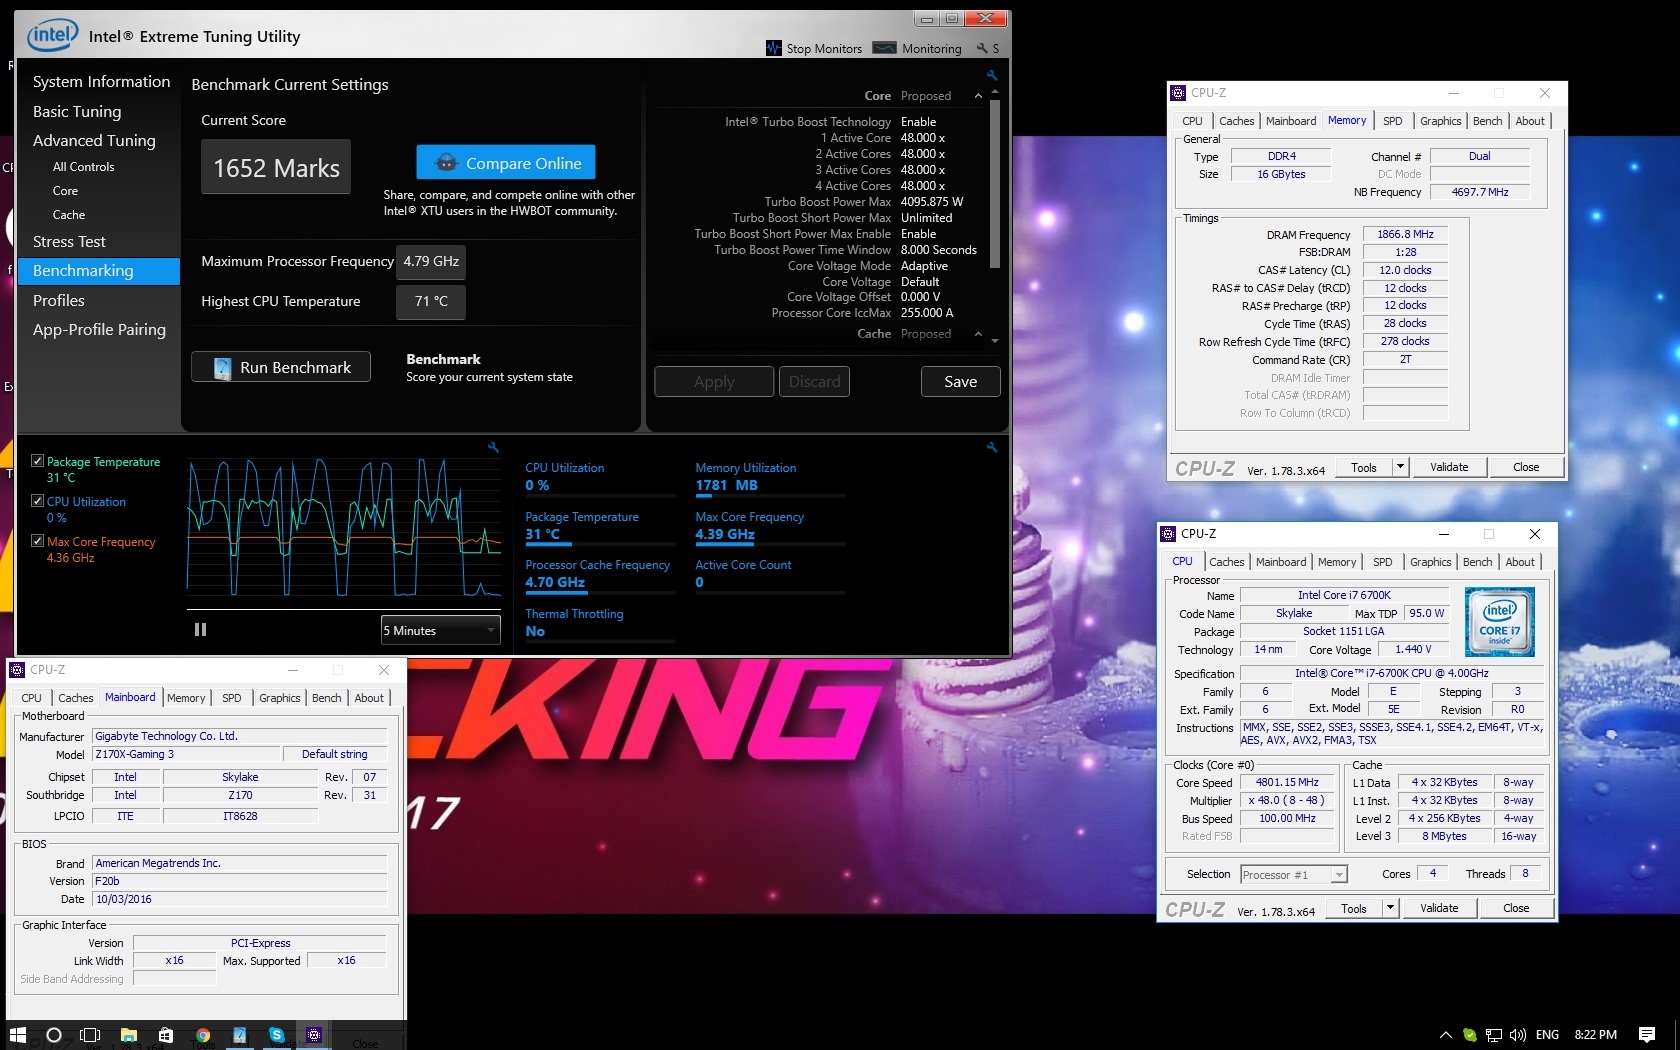Collapse the Cache Proposed section chevron
The height and width of the screenshot is (1050, 1680).
coord(977,334)
